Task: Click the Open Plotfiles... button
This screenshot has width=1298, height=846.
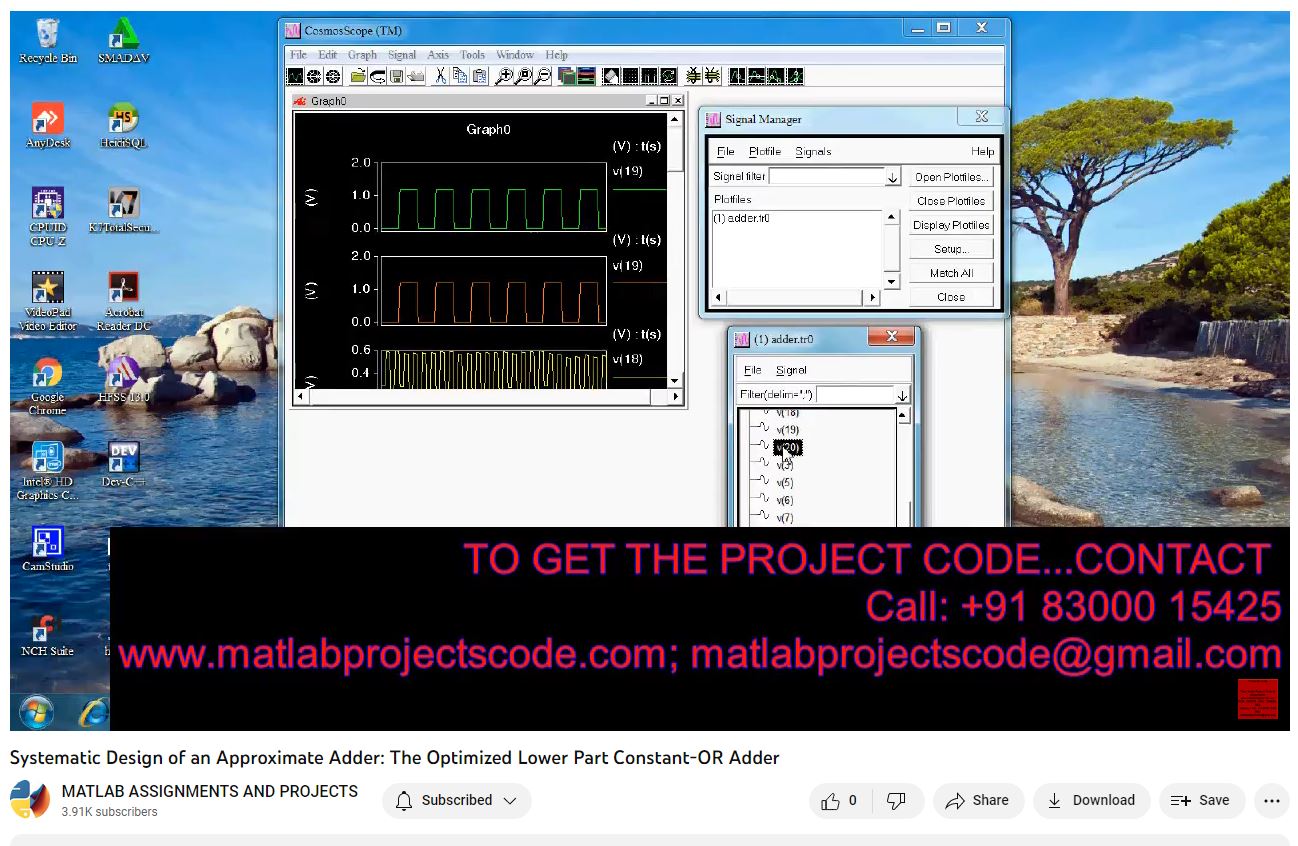Action: click(951, 177)
